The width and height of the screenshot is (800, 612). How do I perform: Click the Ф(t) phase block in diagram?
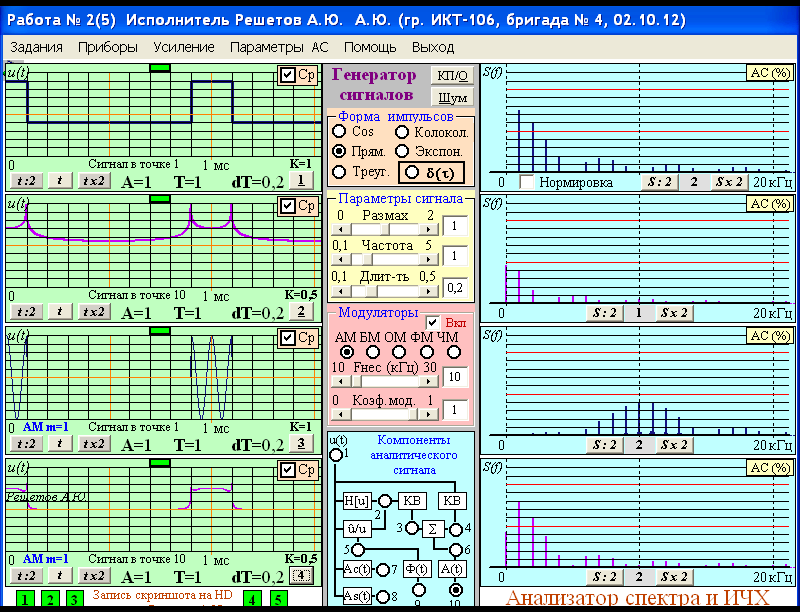point(417,569)
